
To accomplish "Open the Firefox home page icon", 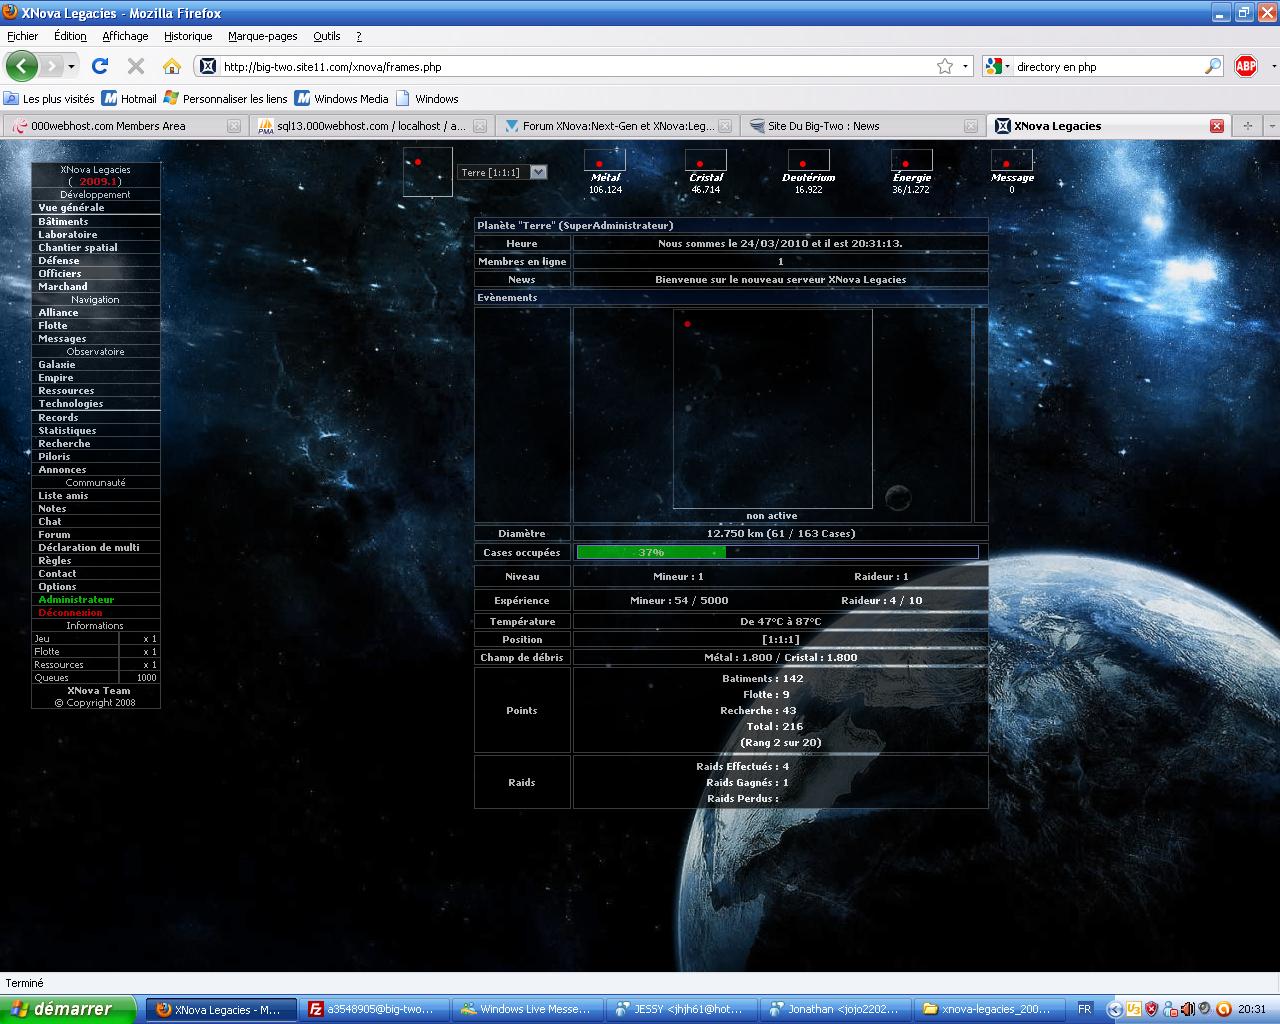I will coord(172,66).
